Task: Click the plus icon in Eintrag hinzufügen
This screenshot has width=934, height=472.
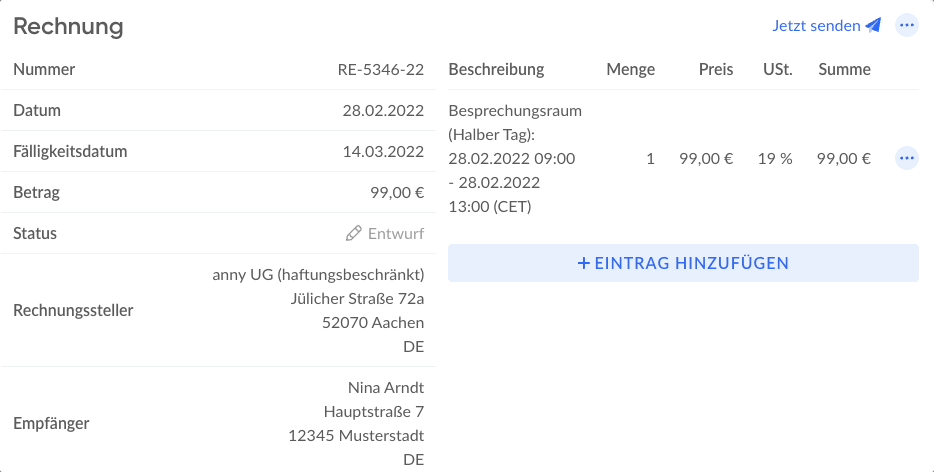Action: coord(584,263)
